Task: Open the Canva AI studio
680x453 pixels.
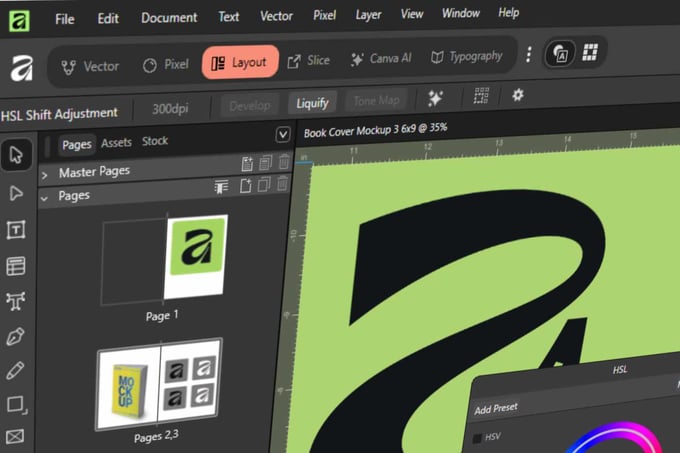Action: (x=381, y=58)
